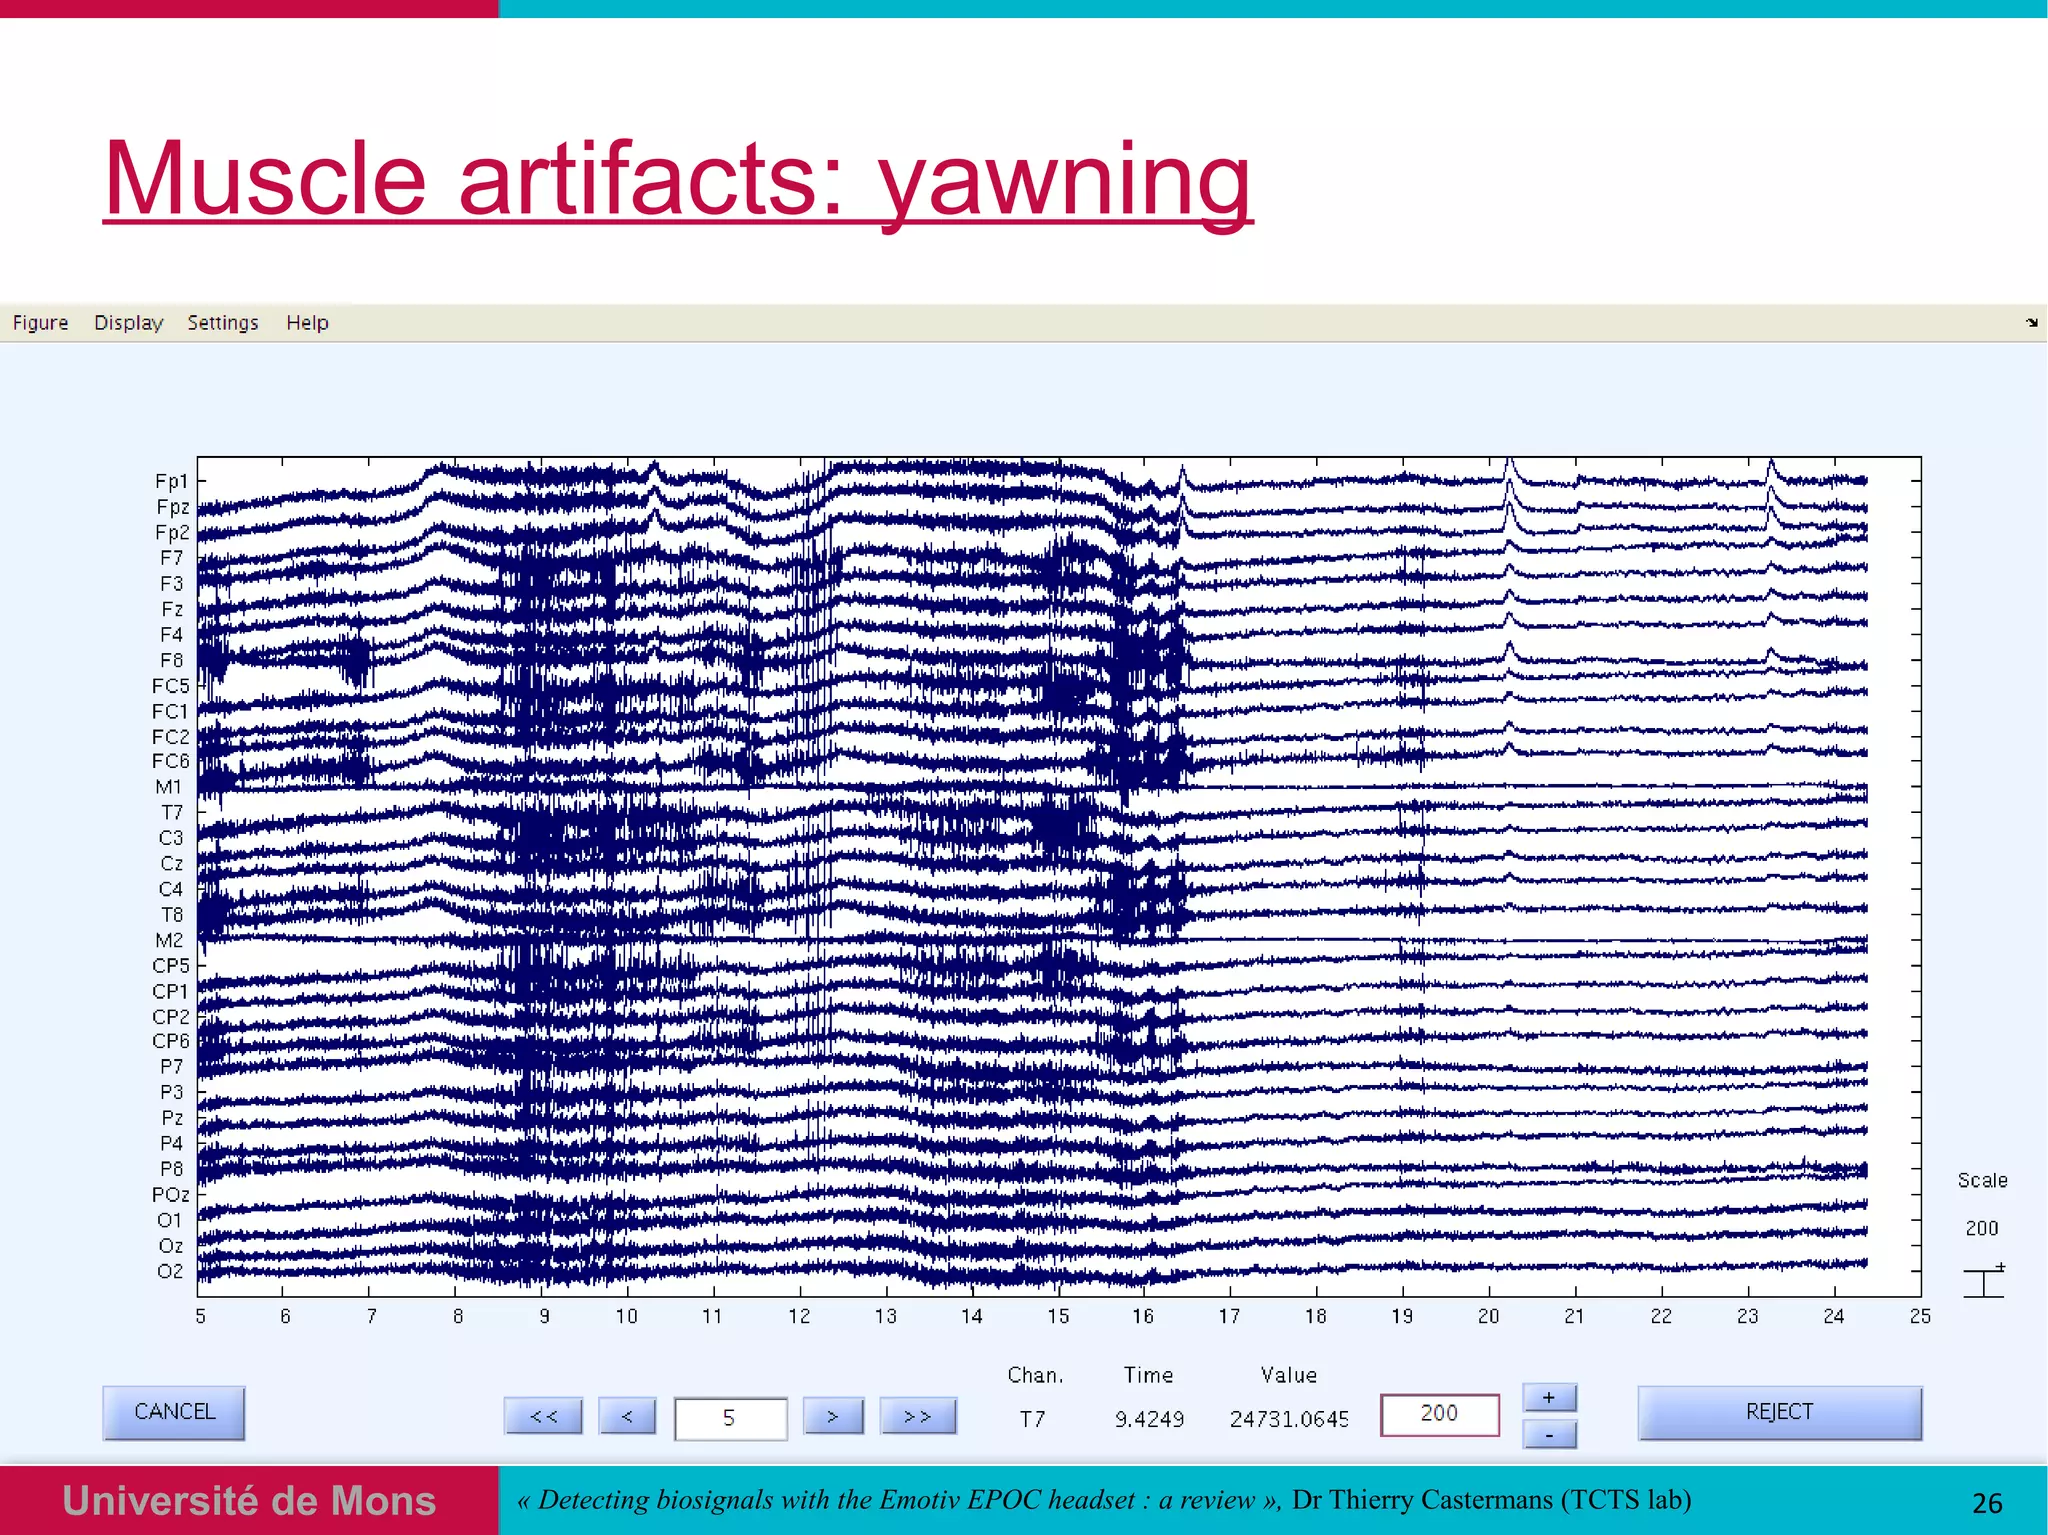This screenshot has height=1535, width=2048.
Task: Click the T7 channel label on the axis
Action: click(x=172, y=812)
